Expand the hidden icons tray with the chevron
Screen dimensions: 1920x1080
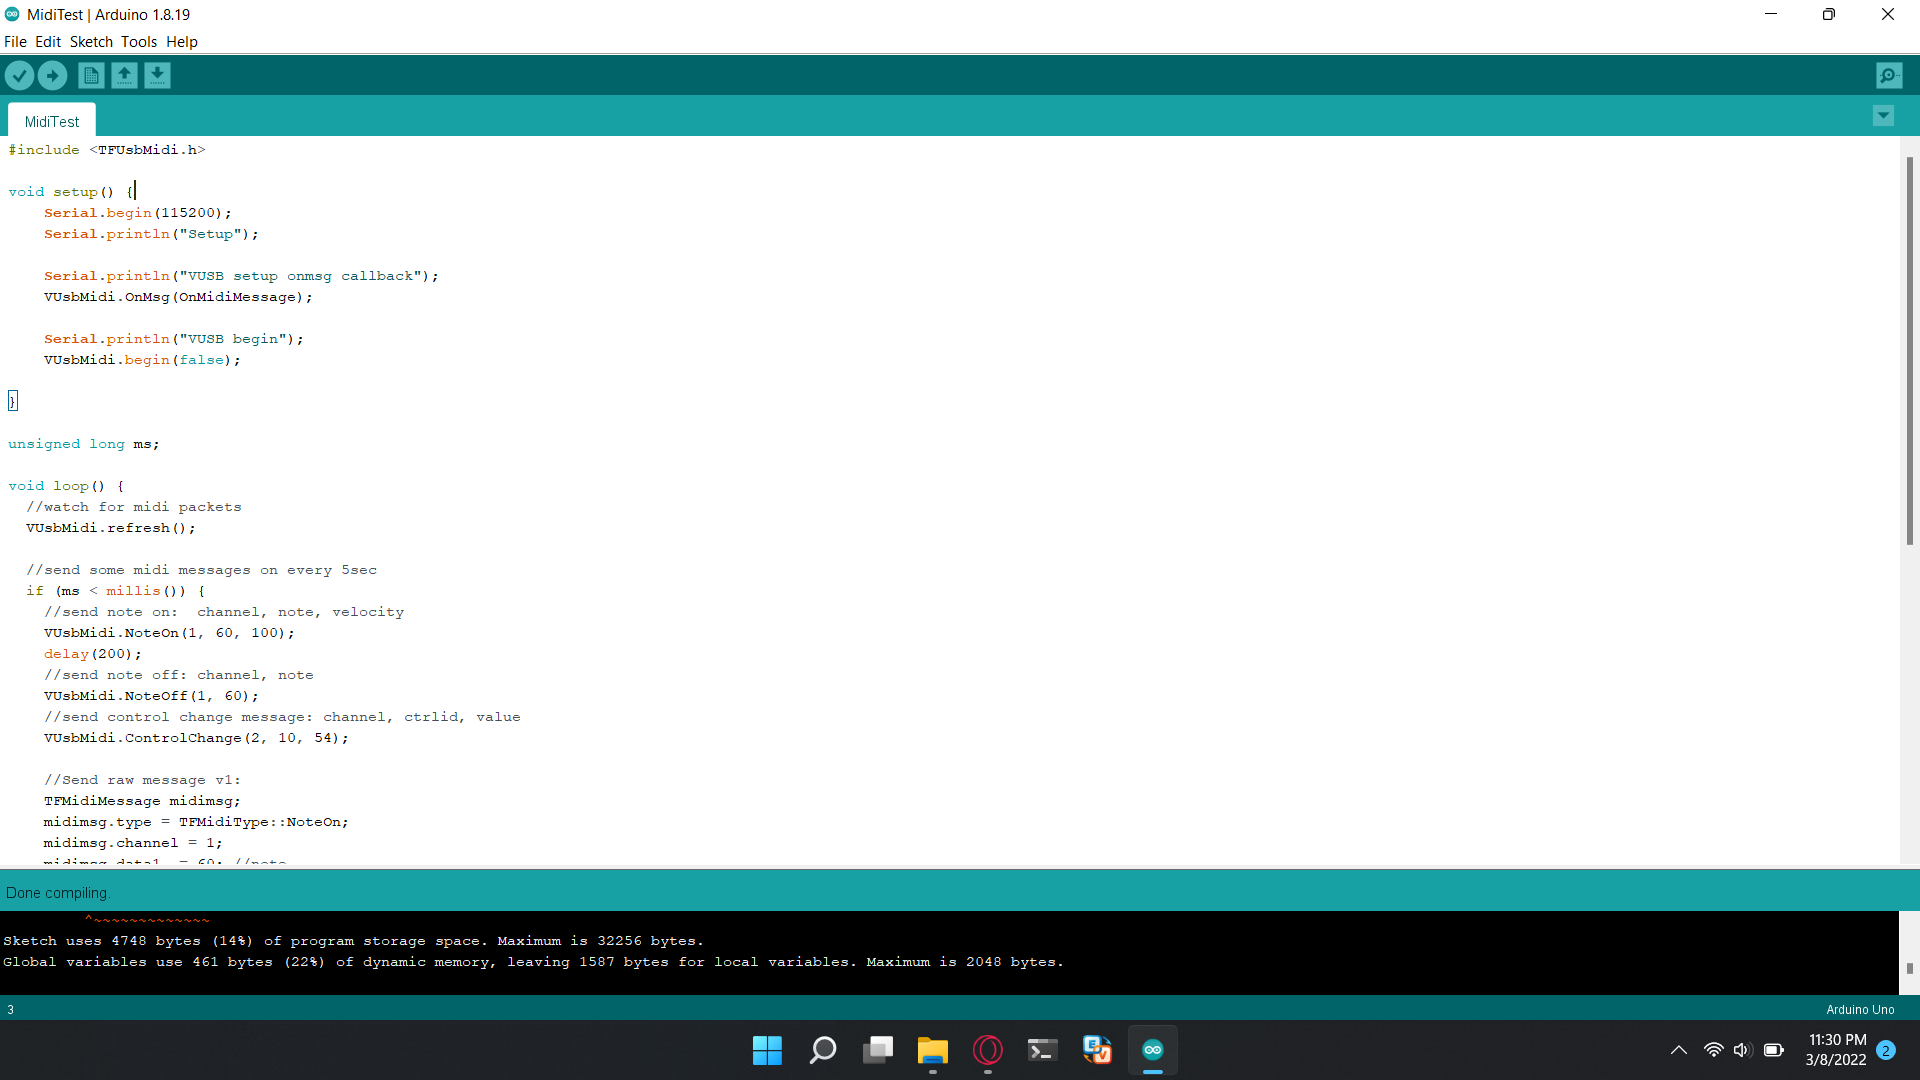(1679, 1050)
